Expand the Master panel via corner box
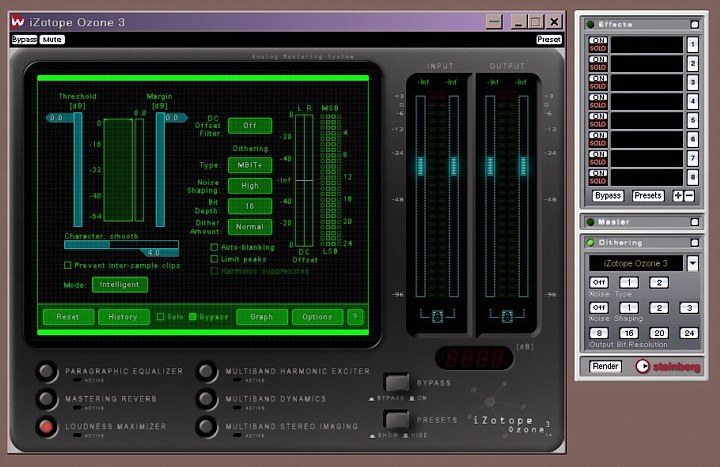 click(695, 222)
